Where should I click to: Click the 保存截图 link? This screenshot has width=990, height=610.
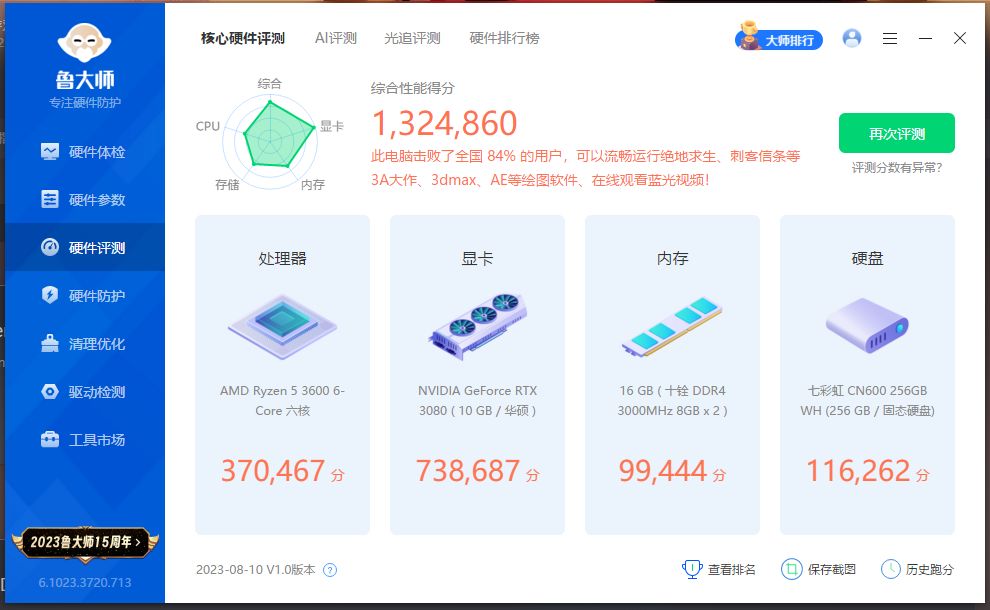pos(832,570)
